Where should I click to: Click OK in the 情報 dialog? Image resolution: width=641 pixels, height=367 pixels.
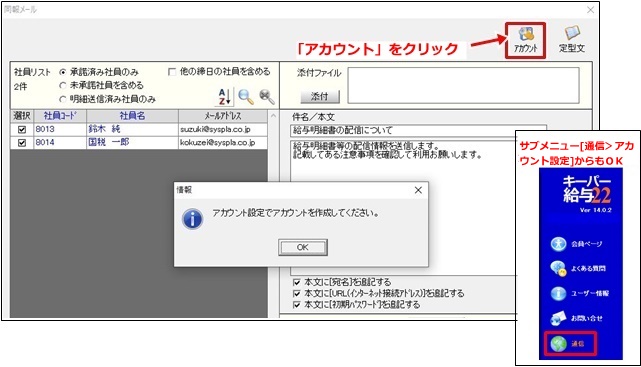tap(303, 247)
